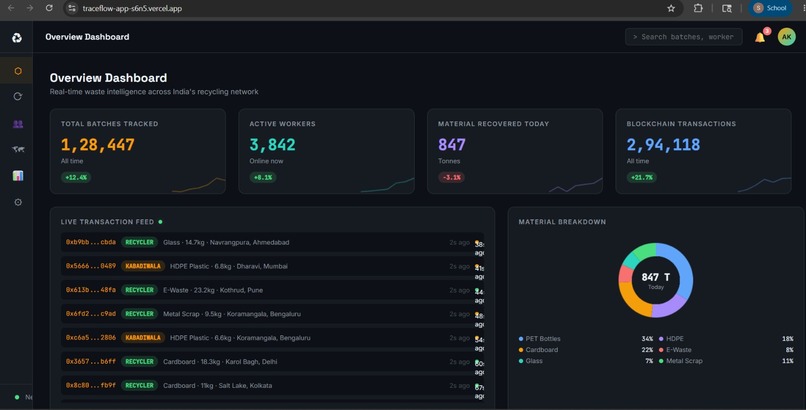Click RECYCLER tag on the E-Waste Pune row

(x=139, y=290)
